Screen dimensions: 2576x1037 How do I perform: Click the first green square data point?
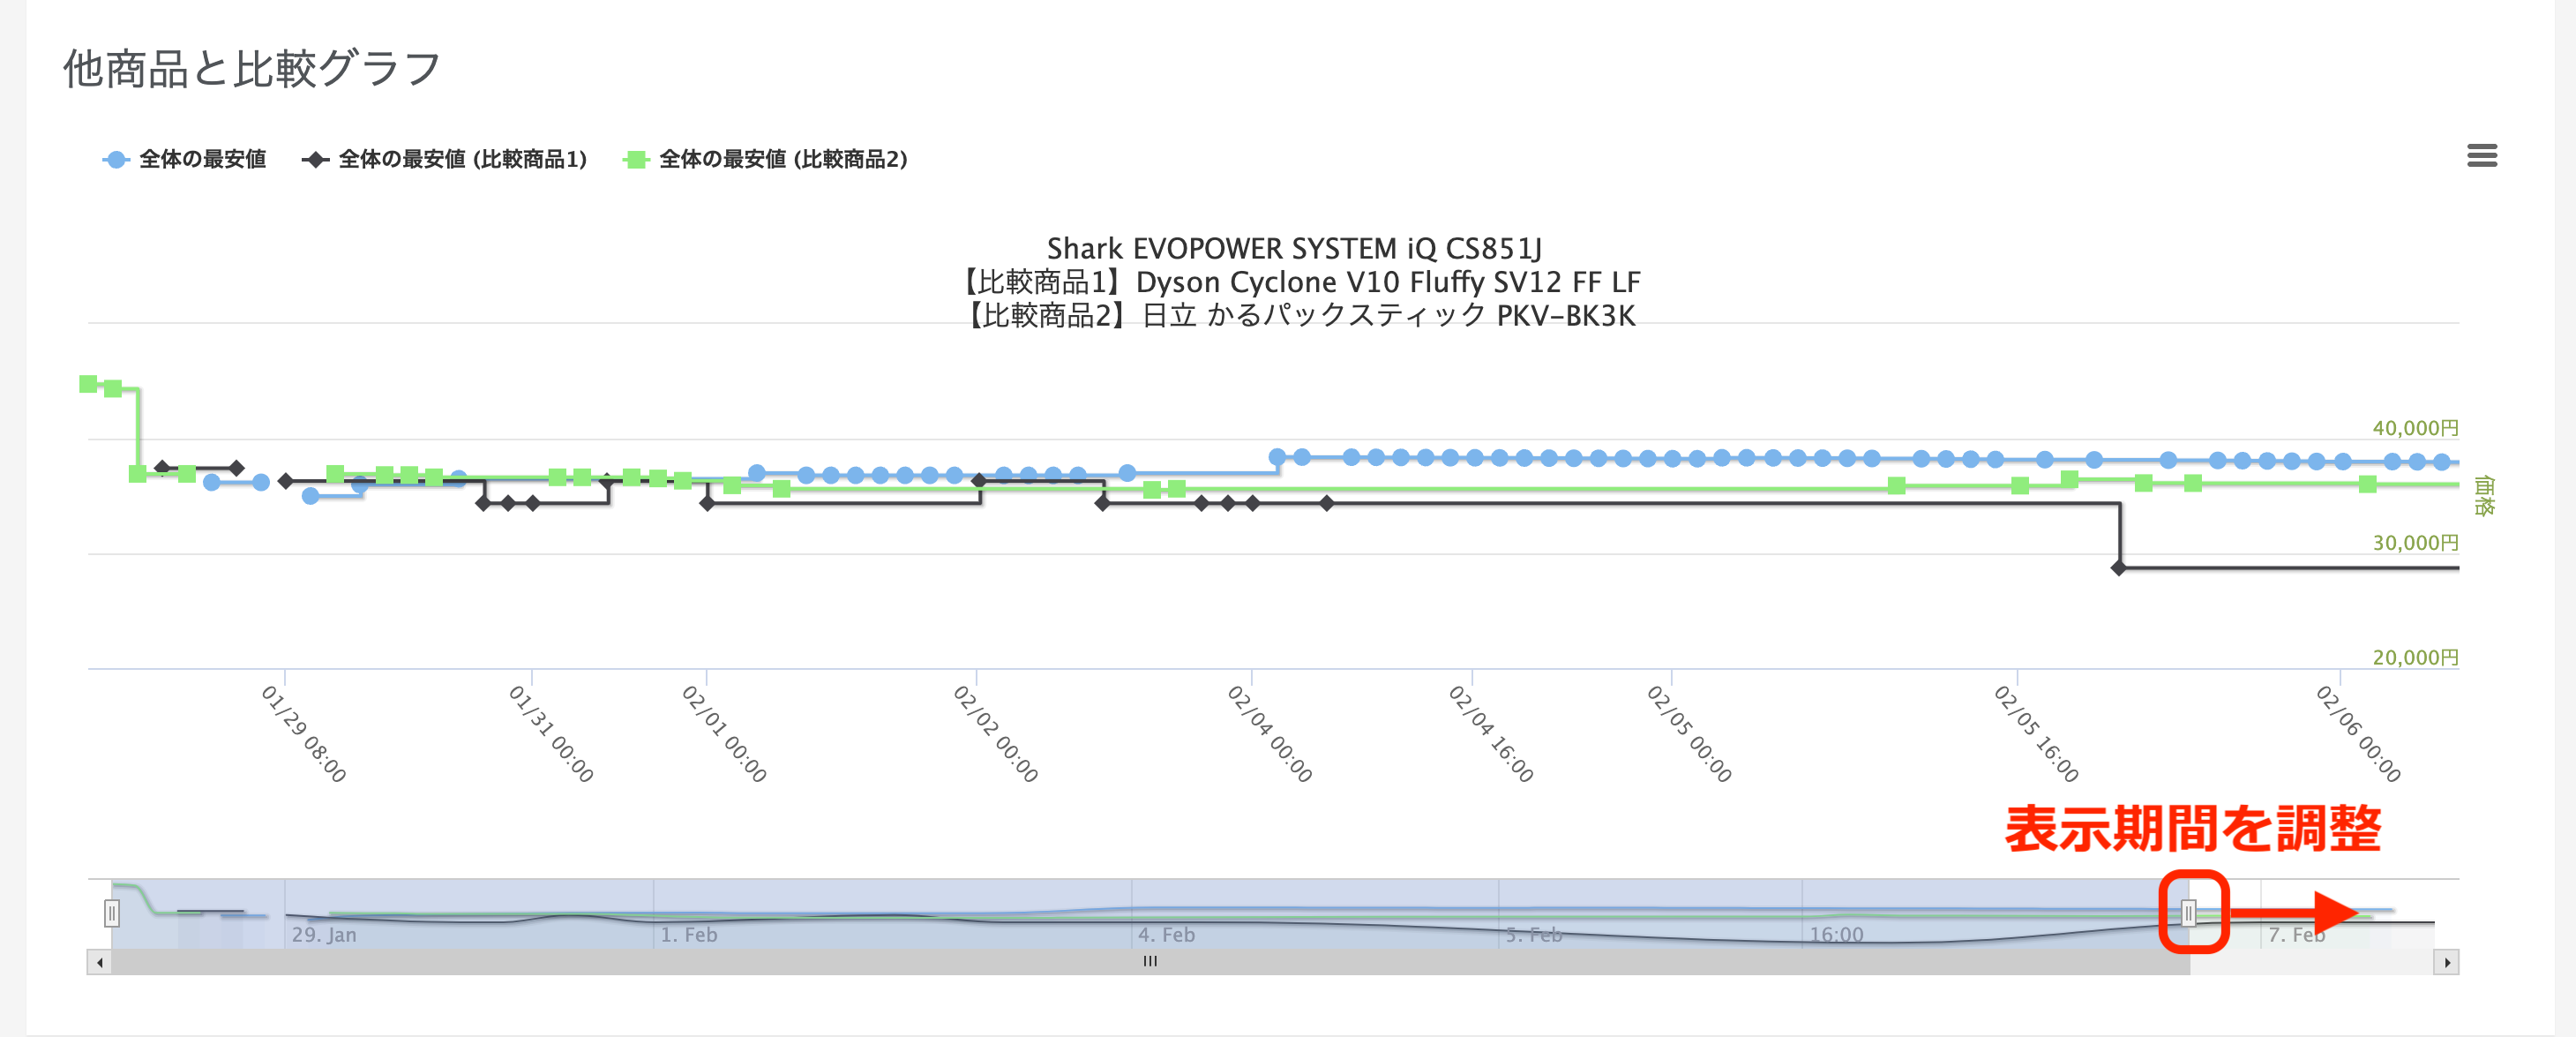click(88, 384)
